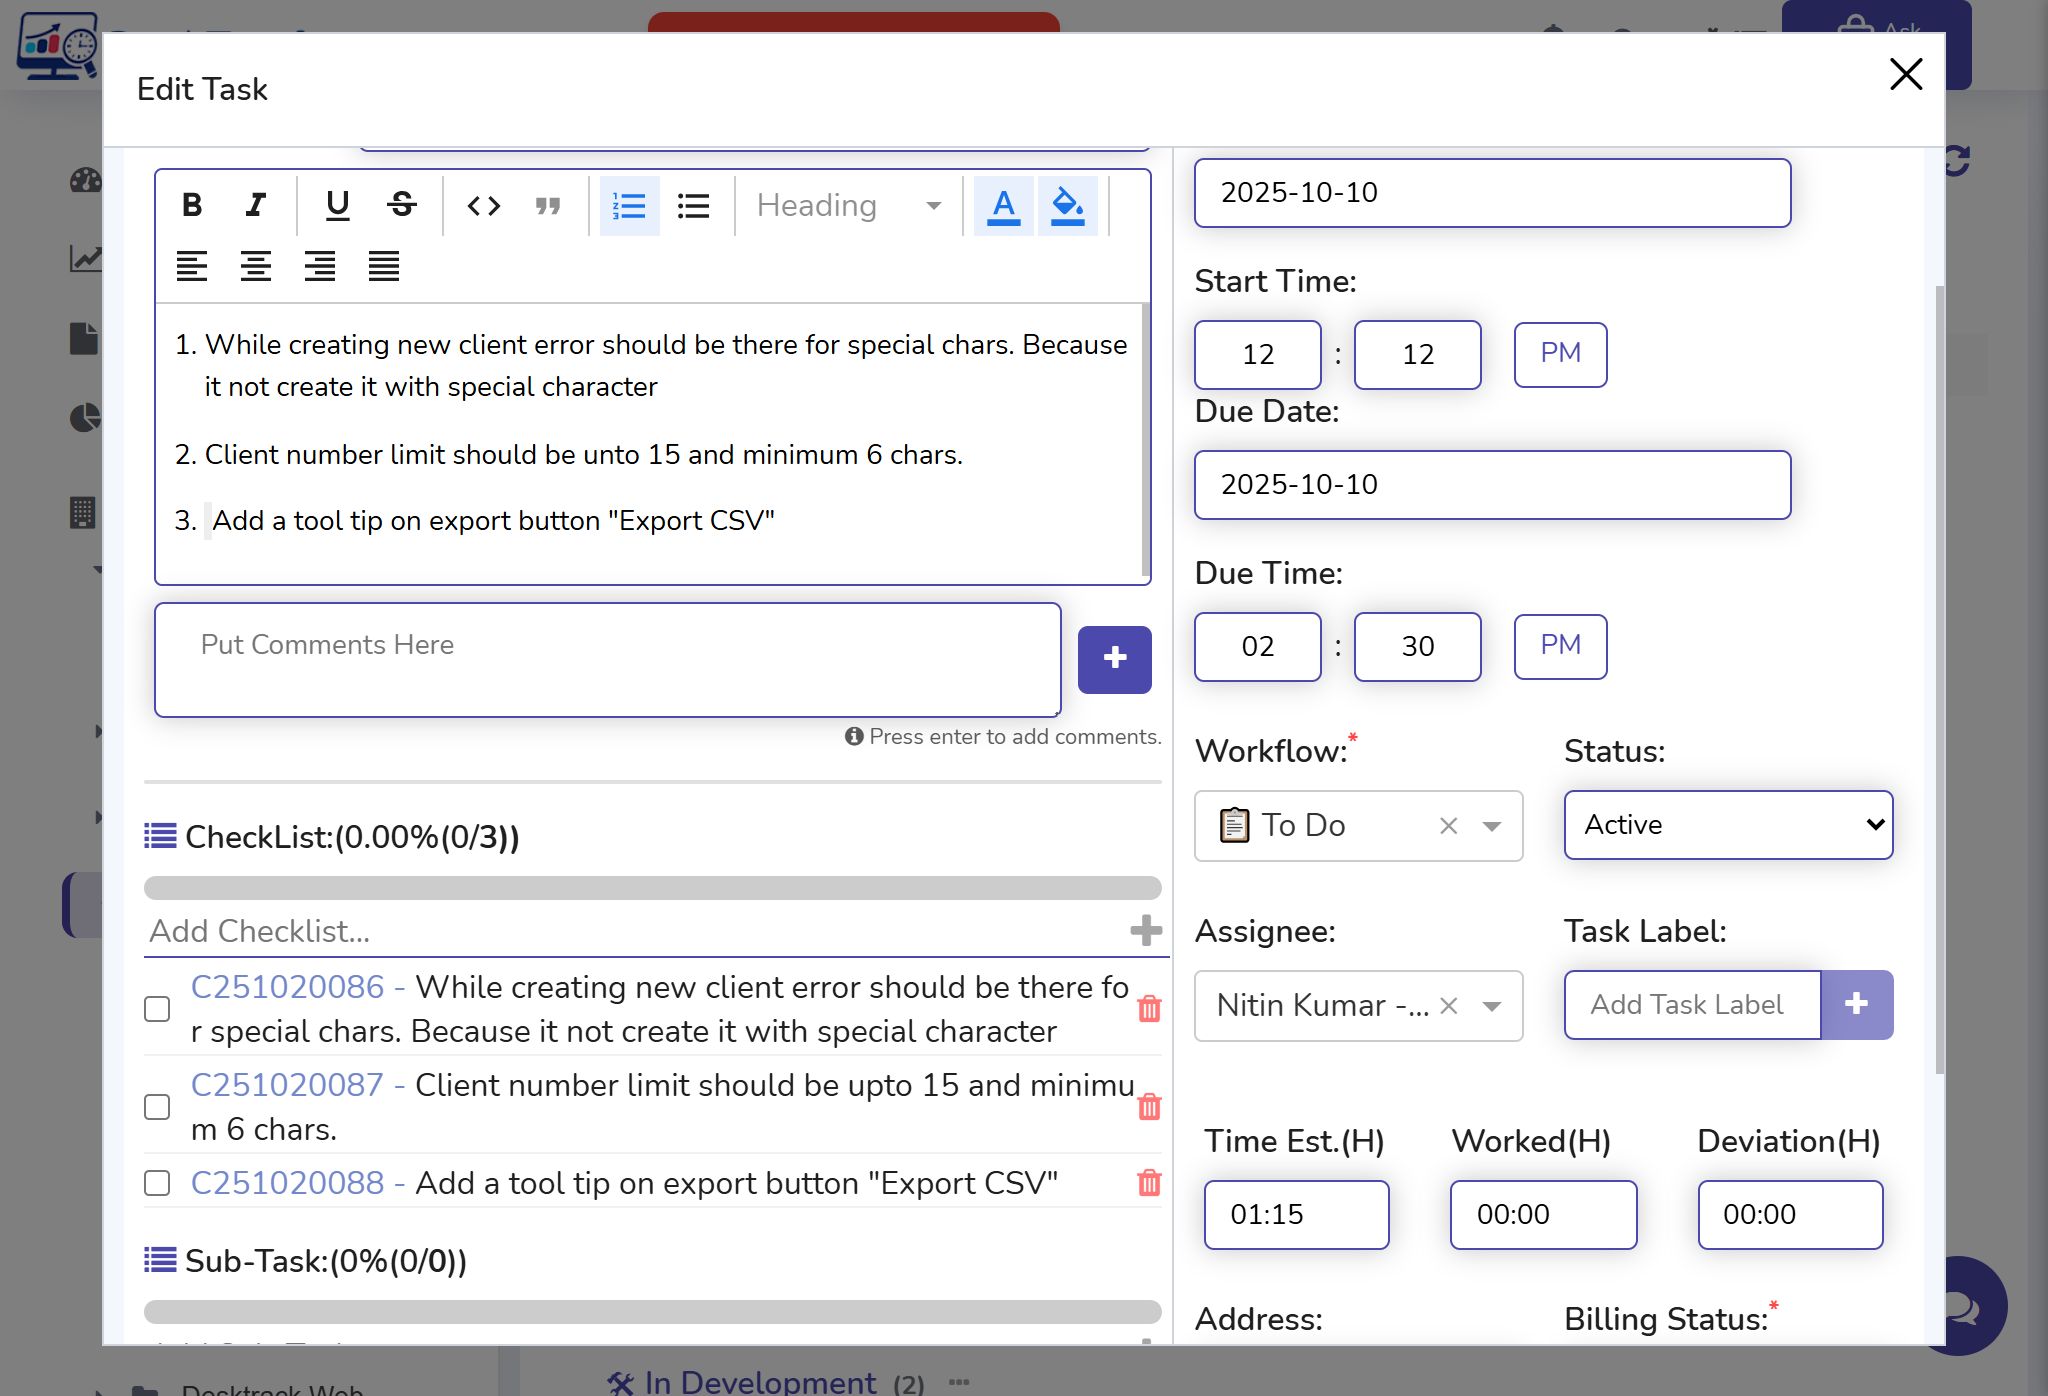
Task: Open the Status dropdown showing Active
Action: point(1728,825)
